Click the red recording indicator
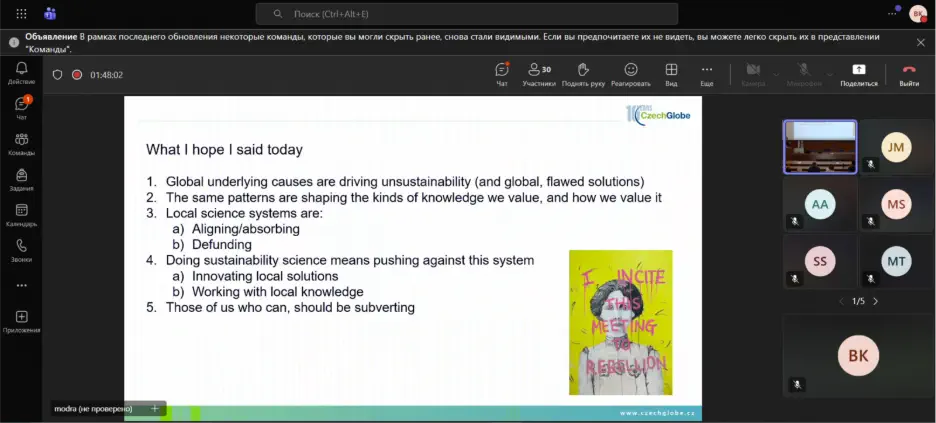936x423 pixels. pyautogui.click(x=77, y=75)
